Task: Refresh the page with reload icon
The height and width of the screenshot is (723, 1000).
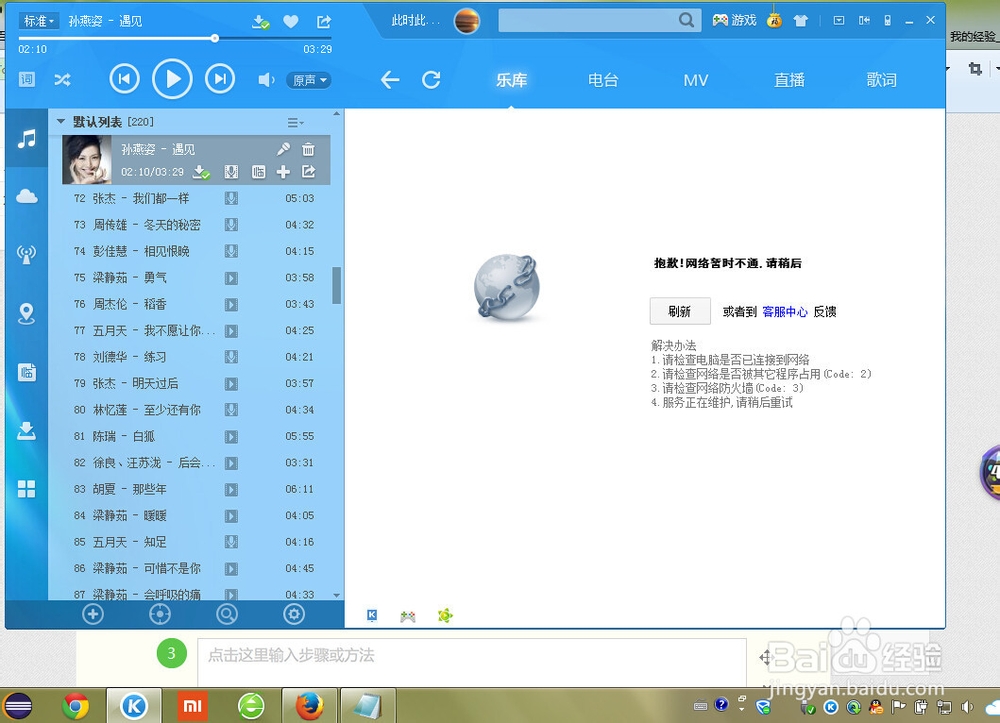Action: [431, 80]
